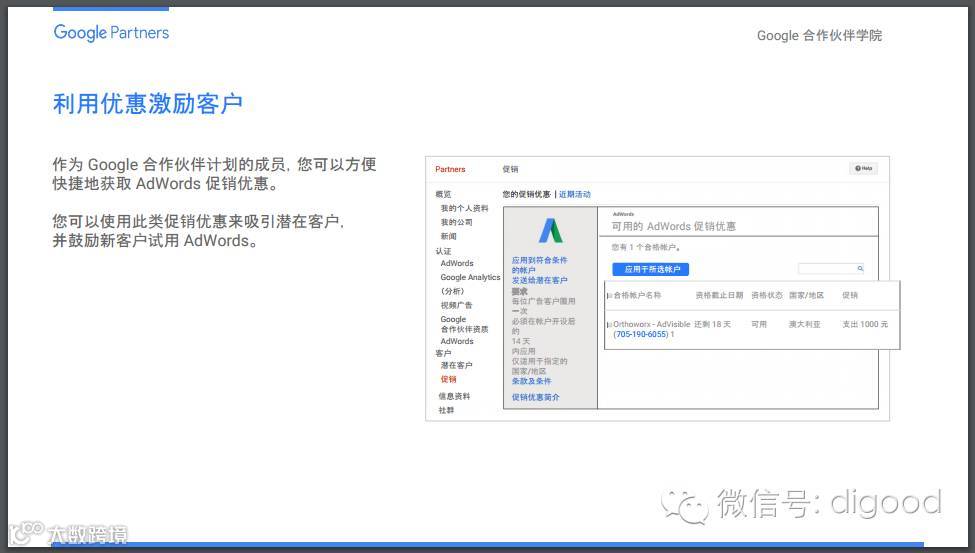Screen dimensions: 975x553
Task: Click the 资格截止日期 column header
Action: (719, 295)
